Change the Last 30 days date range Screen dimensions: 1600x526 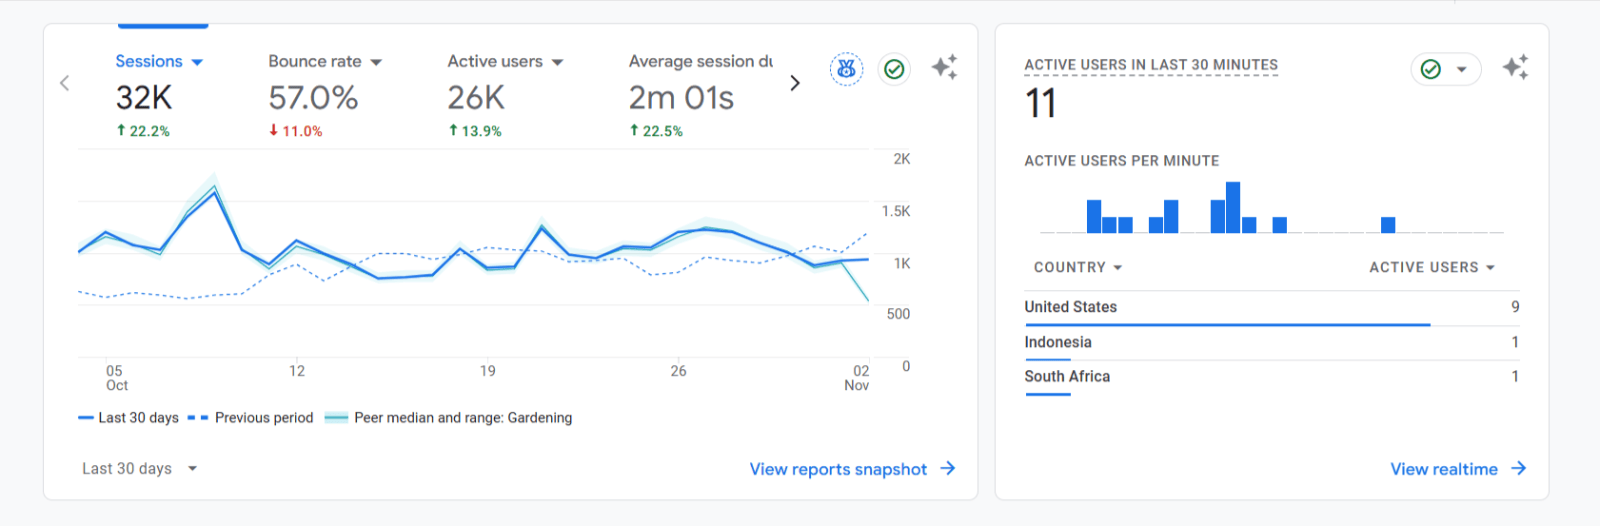click(x=139, y=468)
